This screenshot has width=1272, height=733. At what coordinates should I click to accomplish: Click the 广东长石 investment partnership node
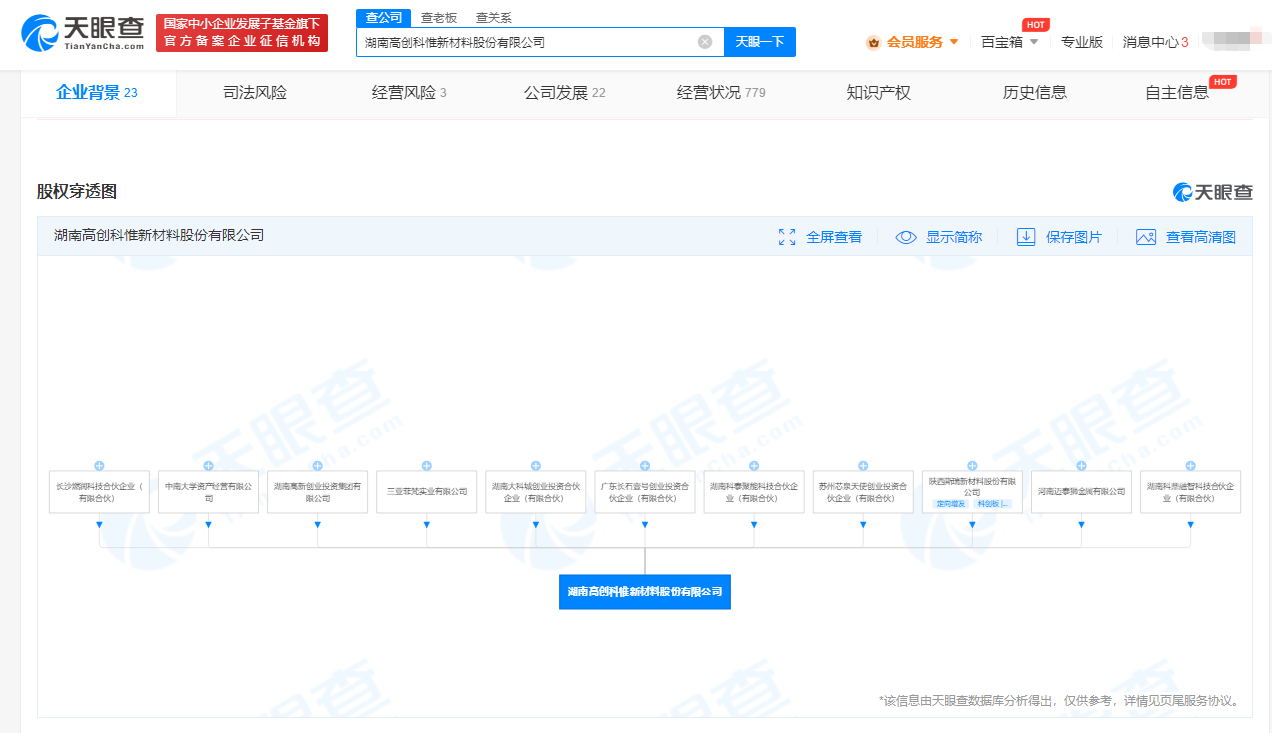pyautogui.click(x=644, y=492)
